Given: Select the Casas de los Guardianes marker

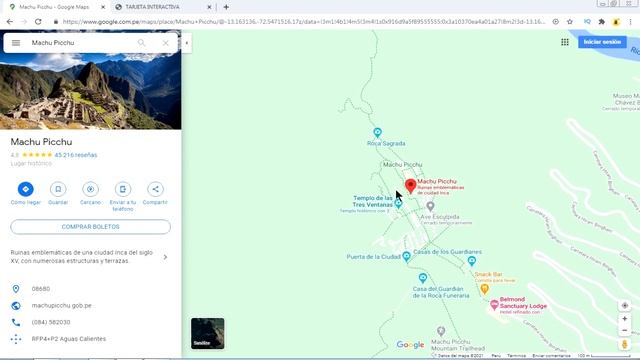Looking at the screenshot, I should 472,261.
